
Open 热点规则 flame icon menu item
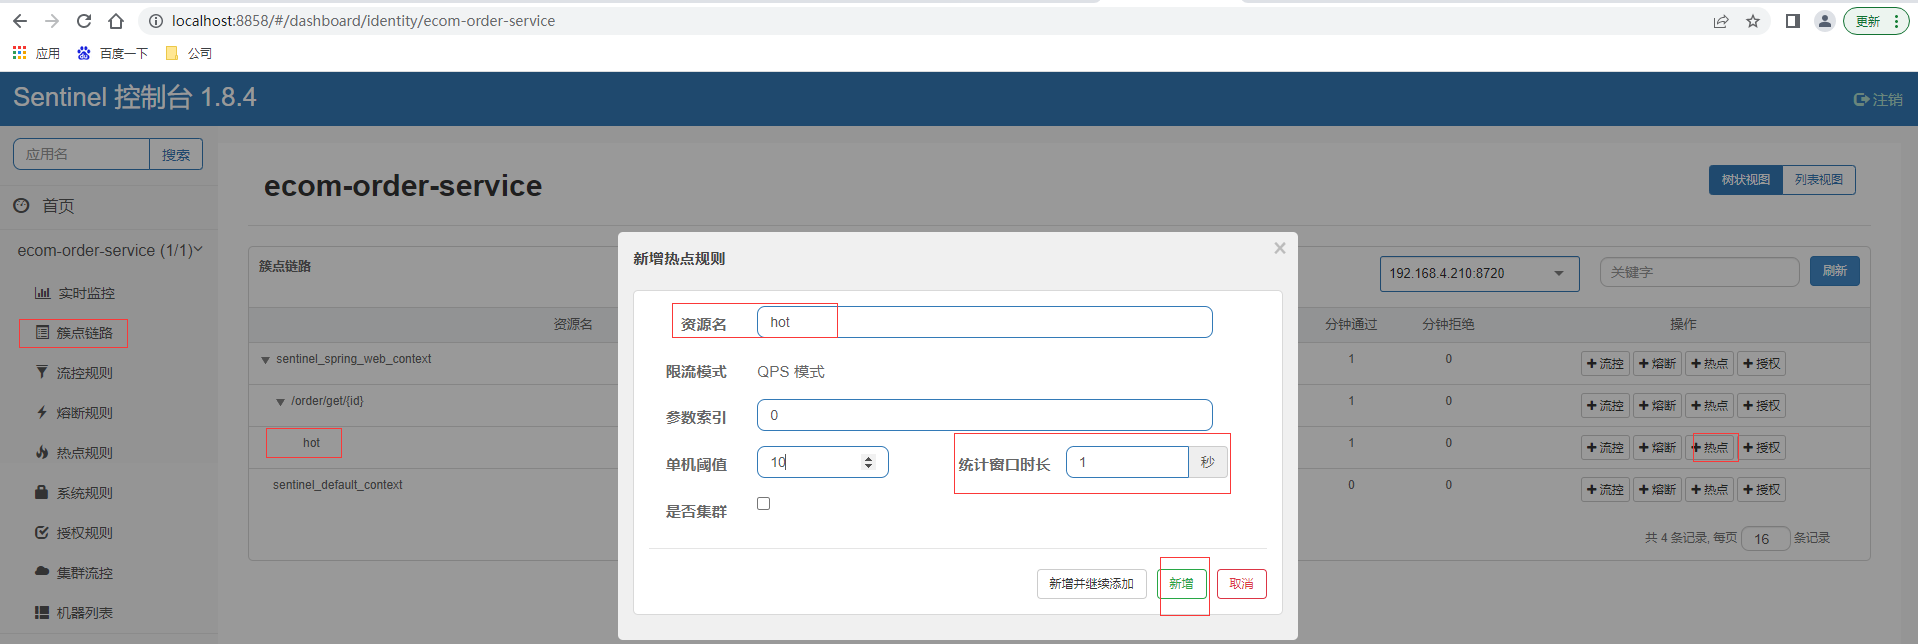point(42,452)
